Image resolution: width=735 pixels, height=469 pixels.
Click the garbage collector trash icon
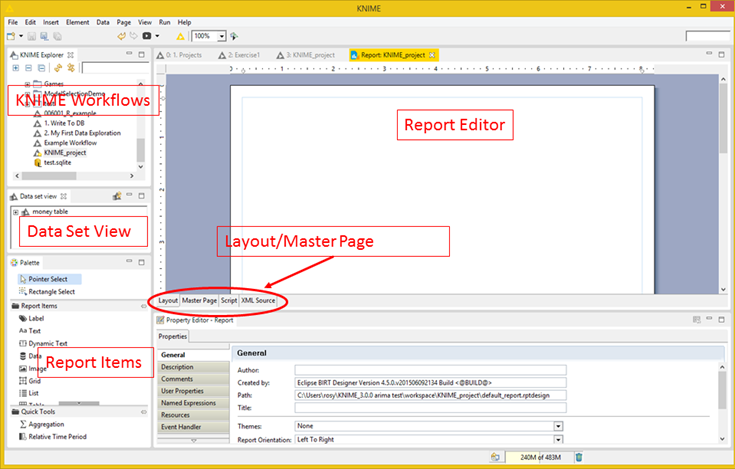579,457
